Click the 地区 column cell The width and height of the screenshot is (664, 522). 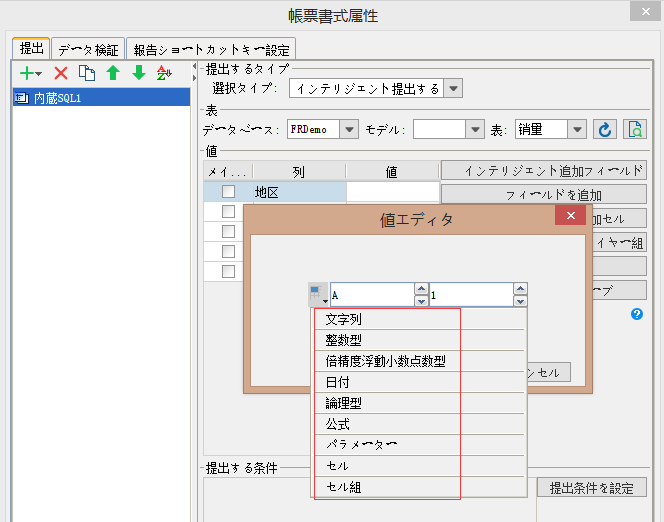tap(299, 192)
